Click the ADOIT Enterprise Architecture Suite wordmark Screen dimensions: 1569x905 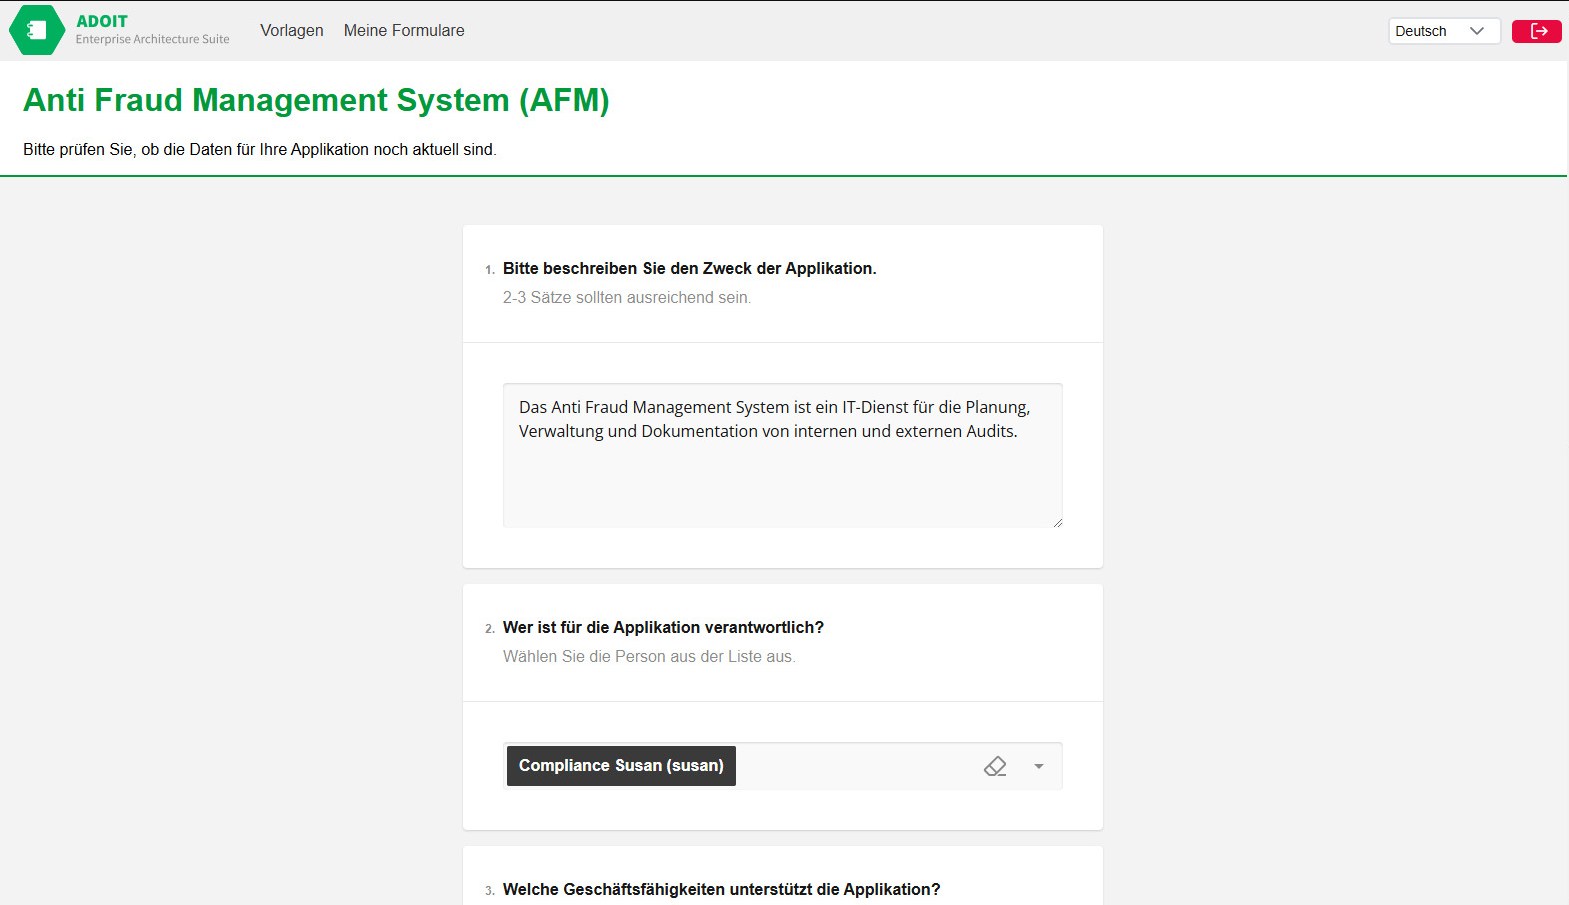(152, 30)
